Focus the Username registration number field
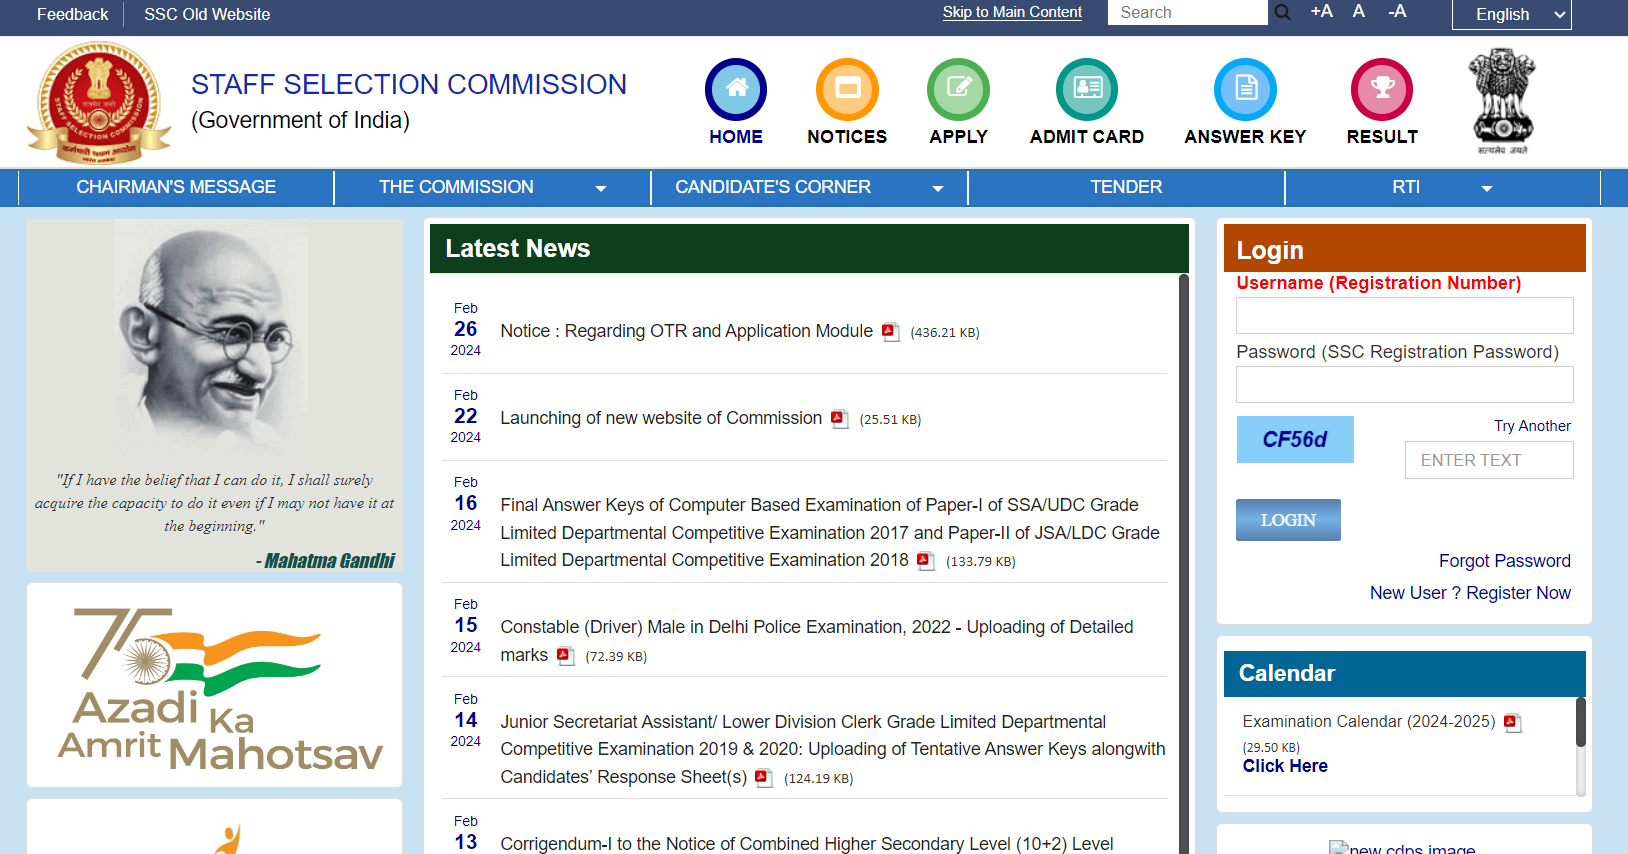The width and height of the screenshot is (1628, 854). 1404,315
